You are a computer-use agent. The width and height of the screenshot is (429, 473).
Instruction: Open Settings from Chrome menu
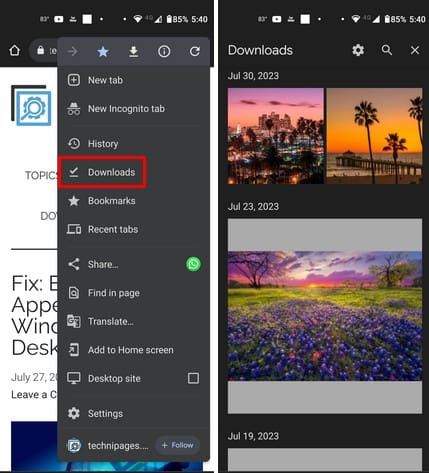coord(134,414)
